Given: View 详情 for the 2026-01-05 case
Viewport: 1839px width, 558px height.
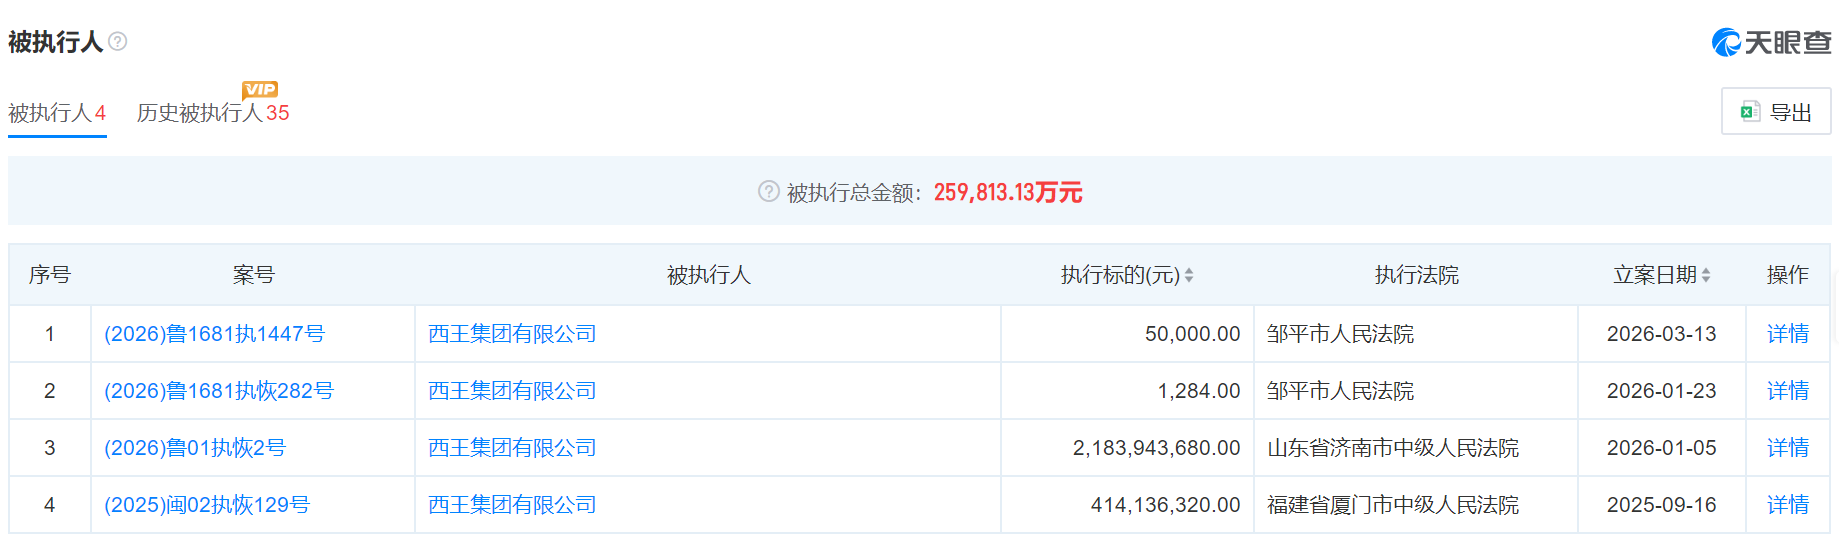Looking at the screenshot, I should 1787,448.
